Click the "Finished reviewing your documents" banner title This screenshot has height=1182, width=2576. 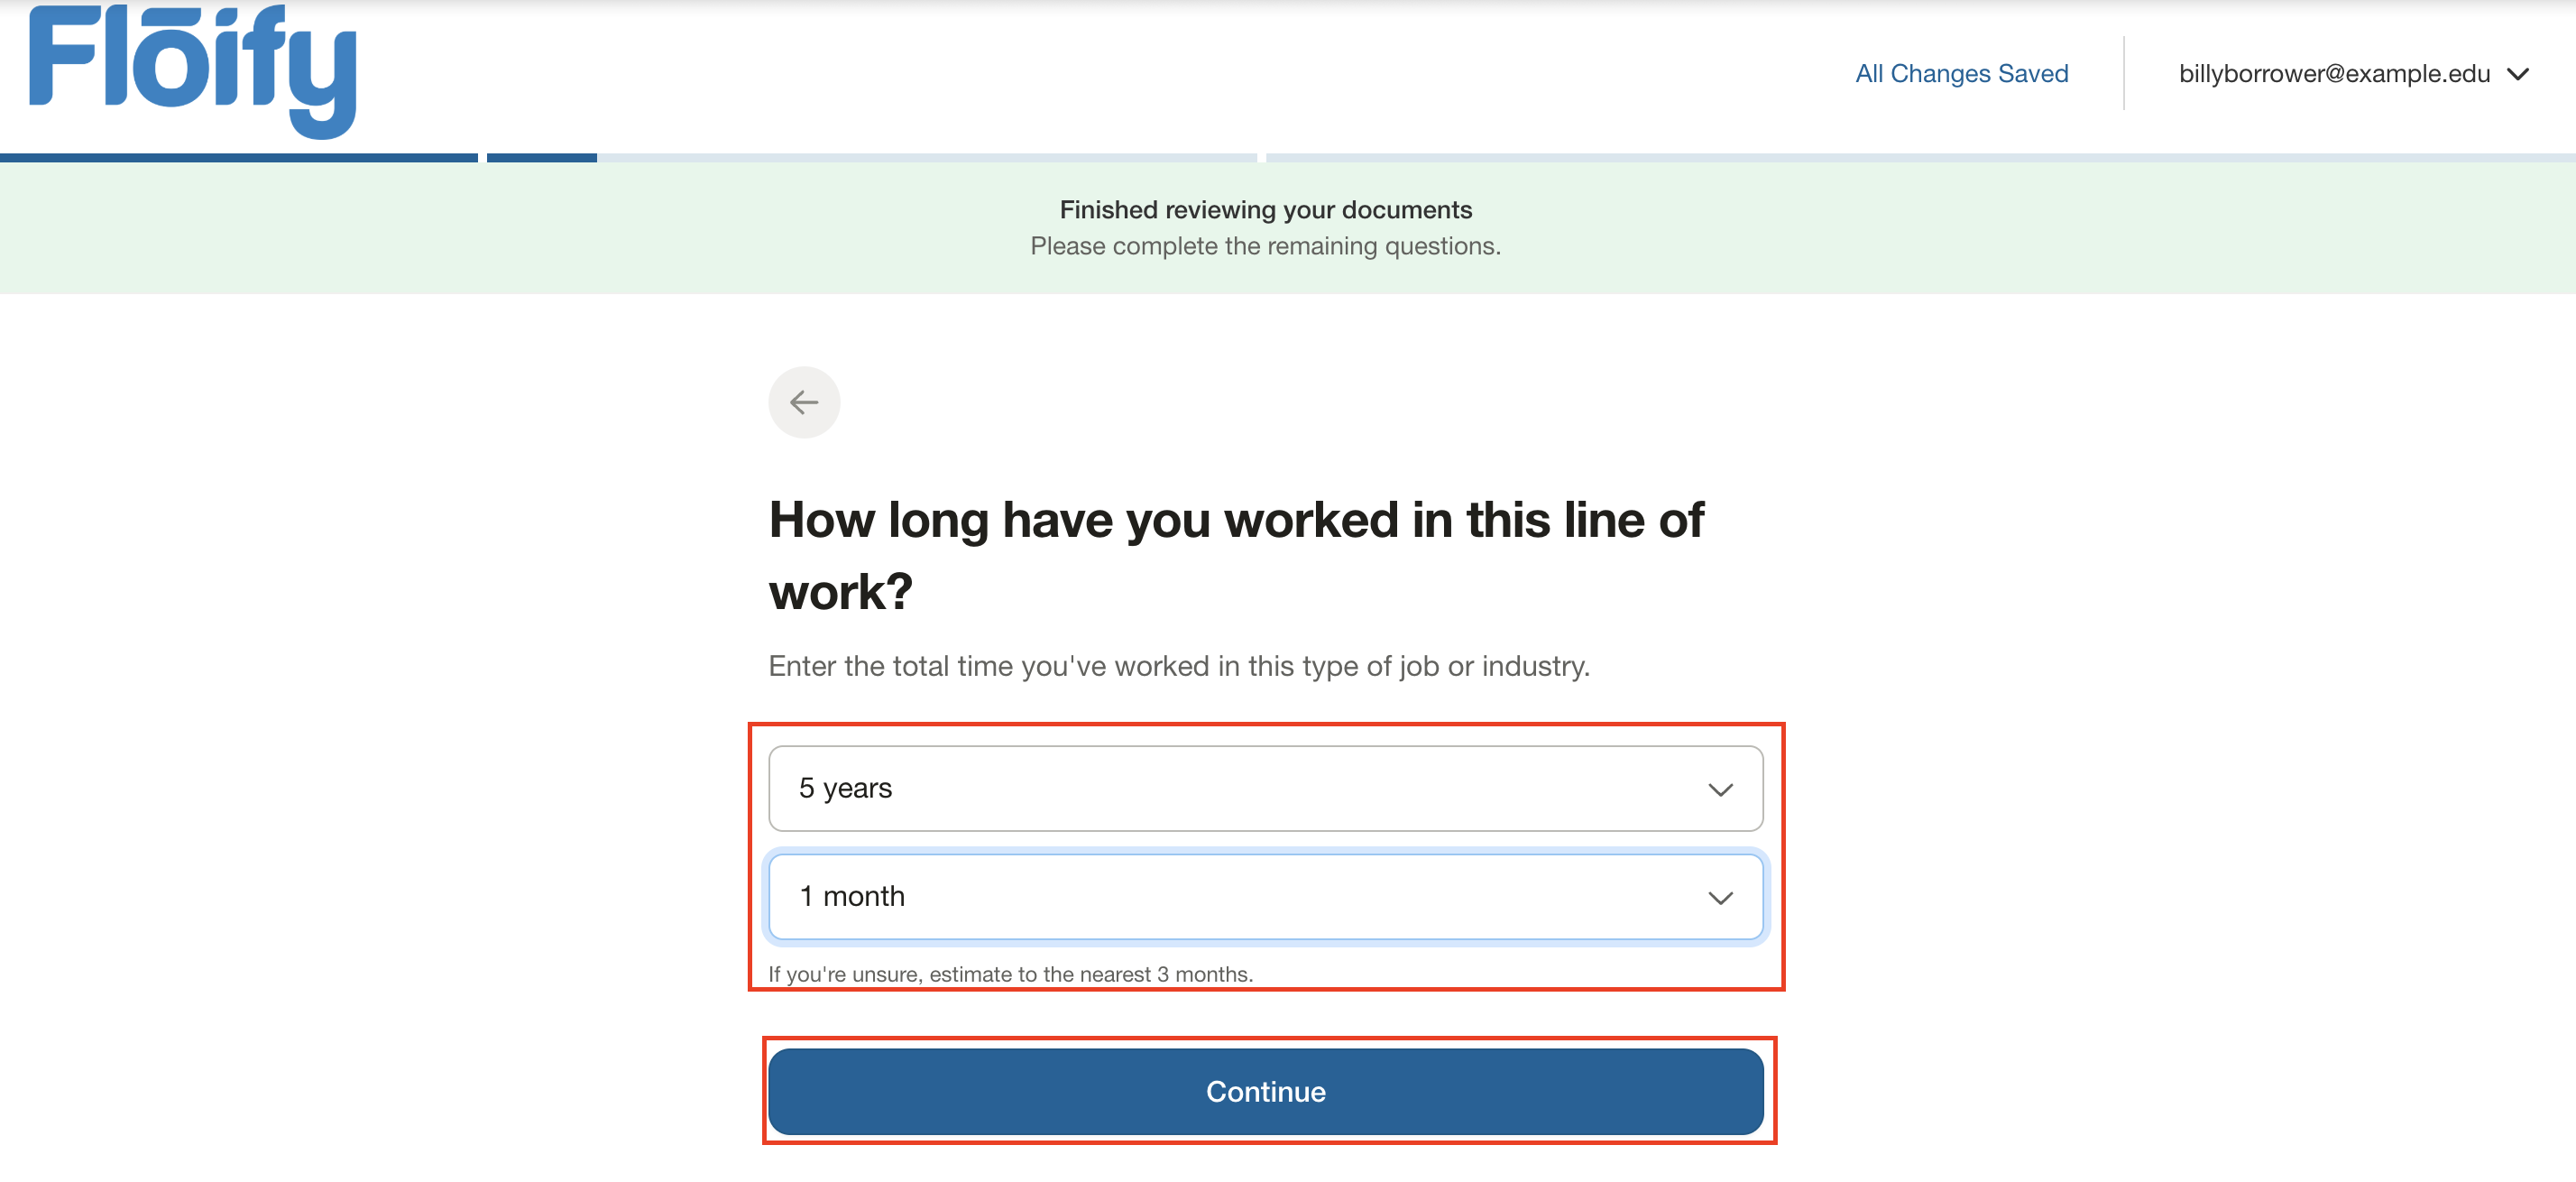(x=1265, y=209)
